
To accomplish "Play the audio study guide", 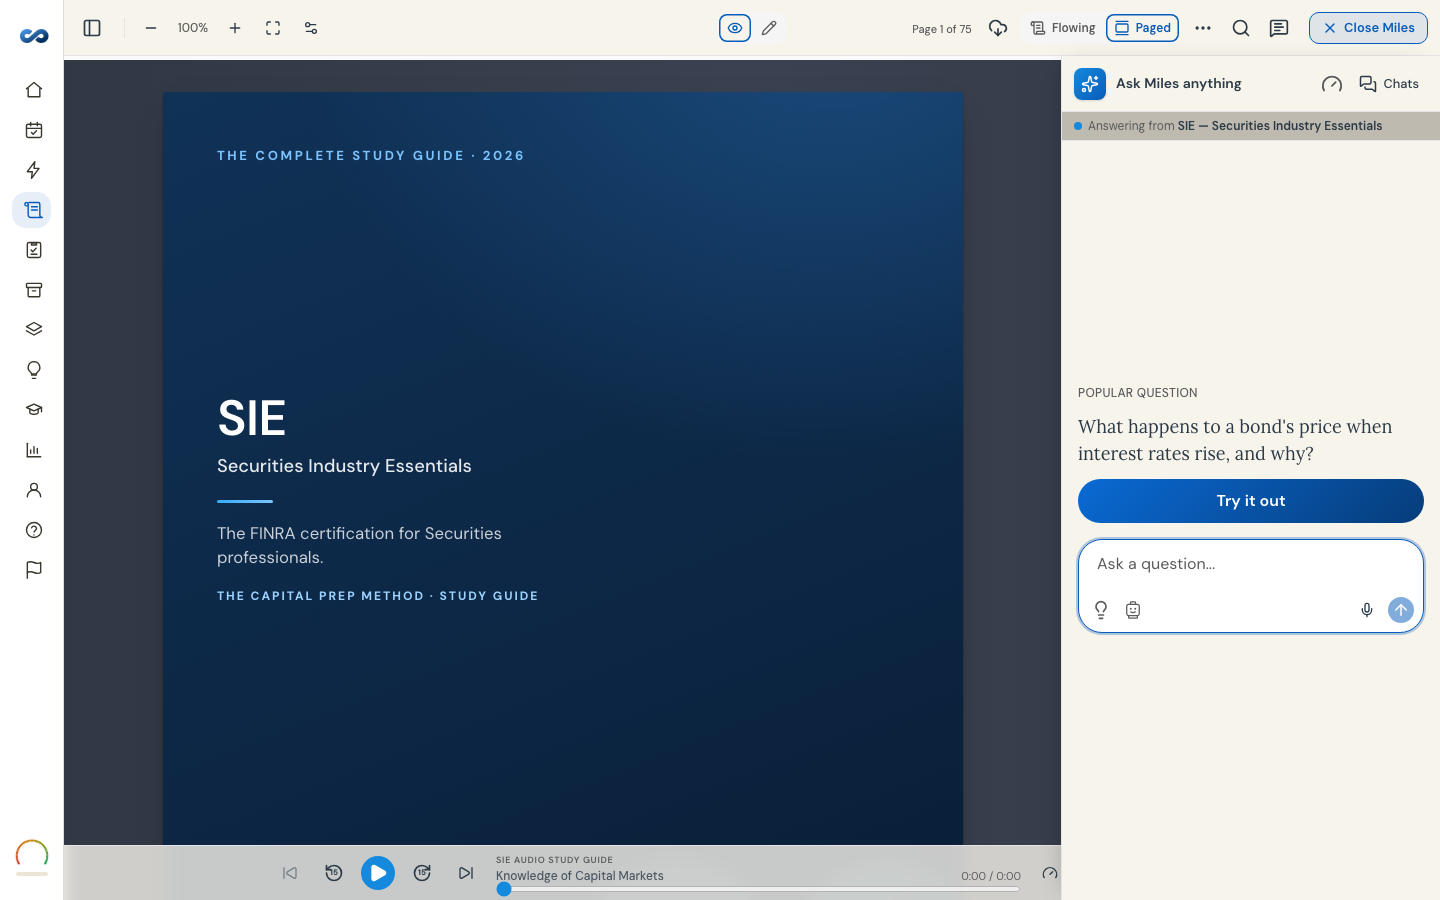I will (x=378, y=873).
